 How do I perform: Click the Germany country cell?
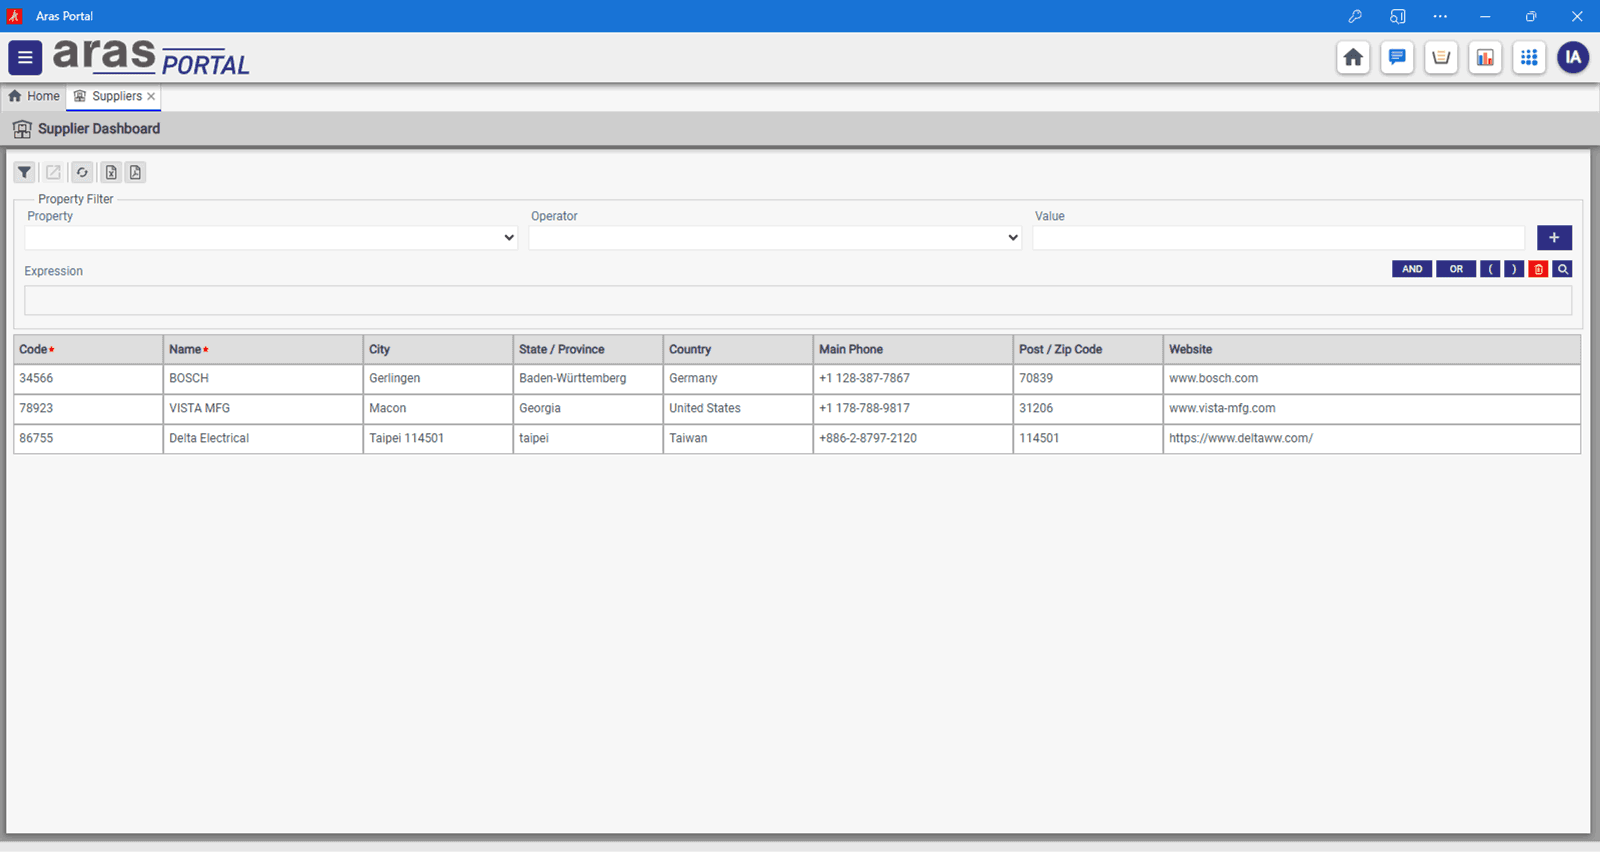tap(738, 378)
